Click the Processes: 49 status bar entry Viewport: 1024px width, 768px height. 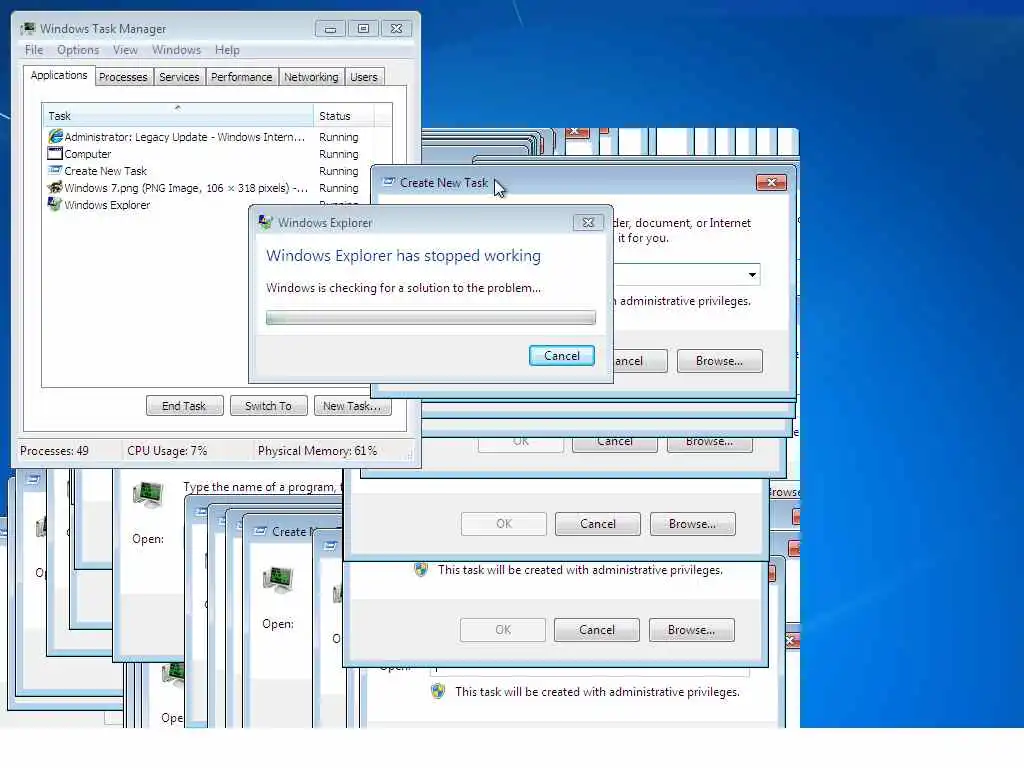(54, 451)
